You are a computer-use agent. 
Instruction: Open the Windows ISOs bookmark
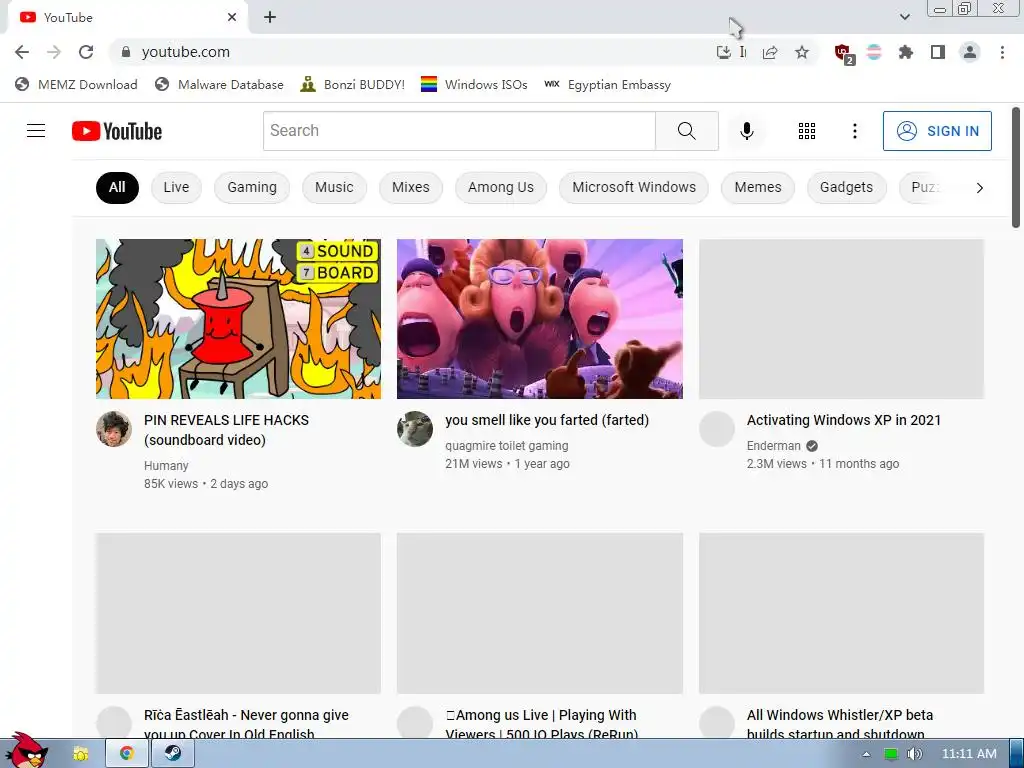coord(474,85)
